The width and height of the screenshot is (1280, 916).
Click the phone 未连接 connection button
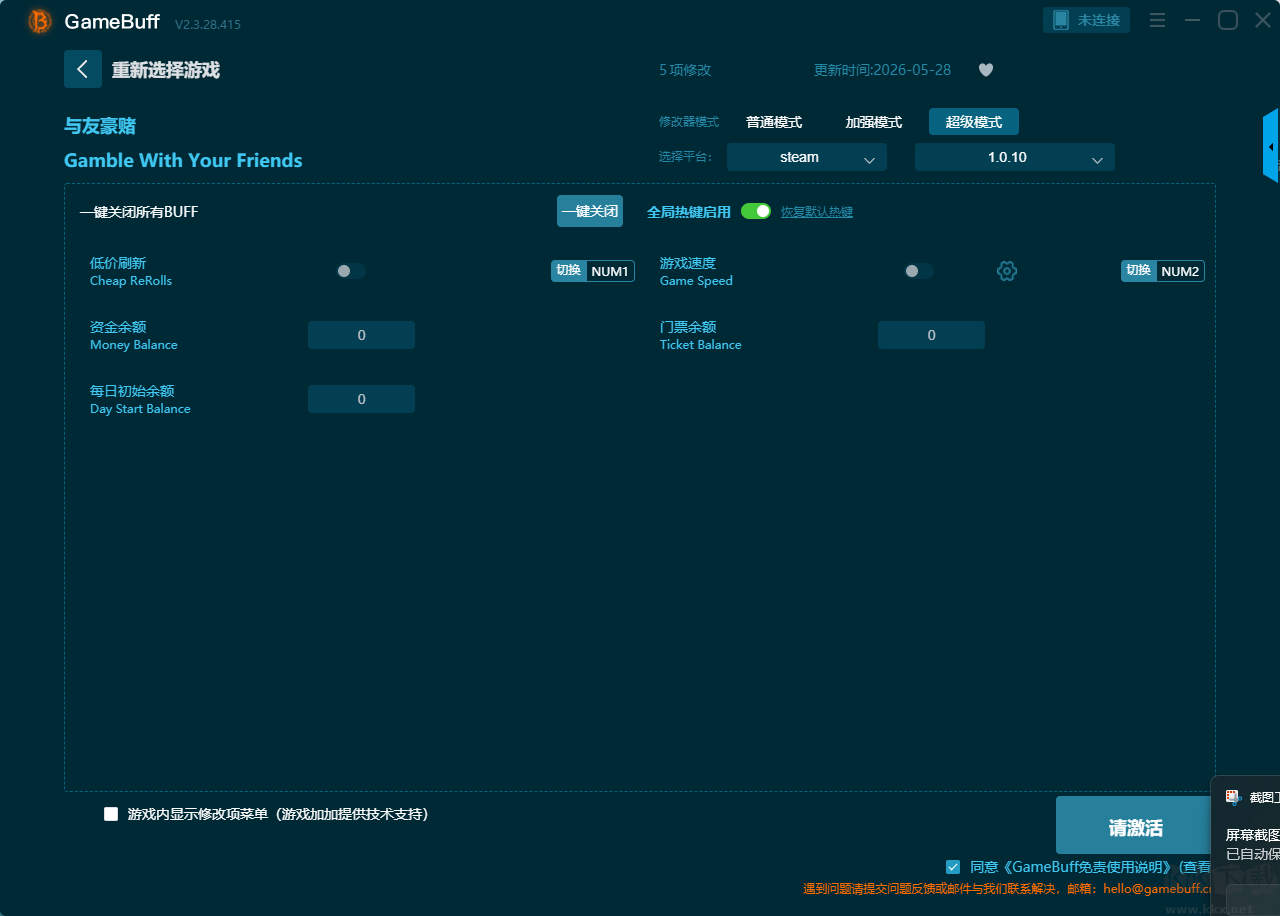pyautogui.click(x=1087, y=20)
